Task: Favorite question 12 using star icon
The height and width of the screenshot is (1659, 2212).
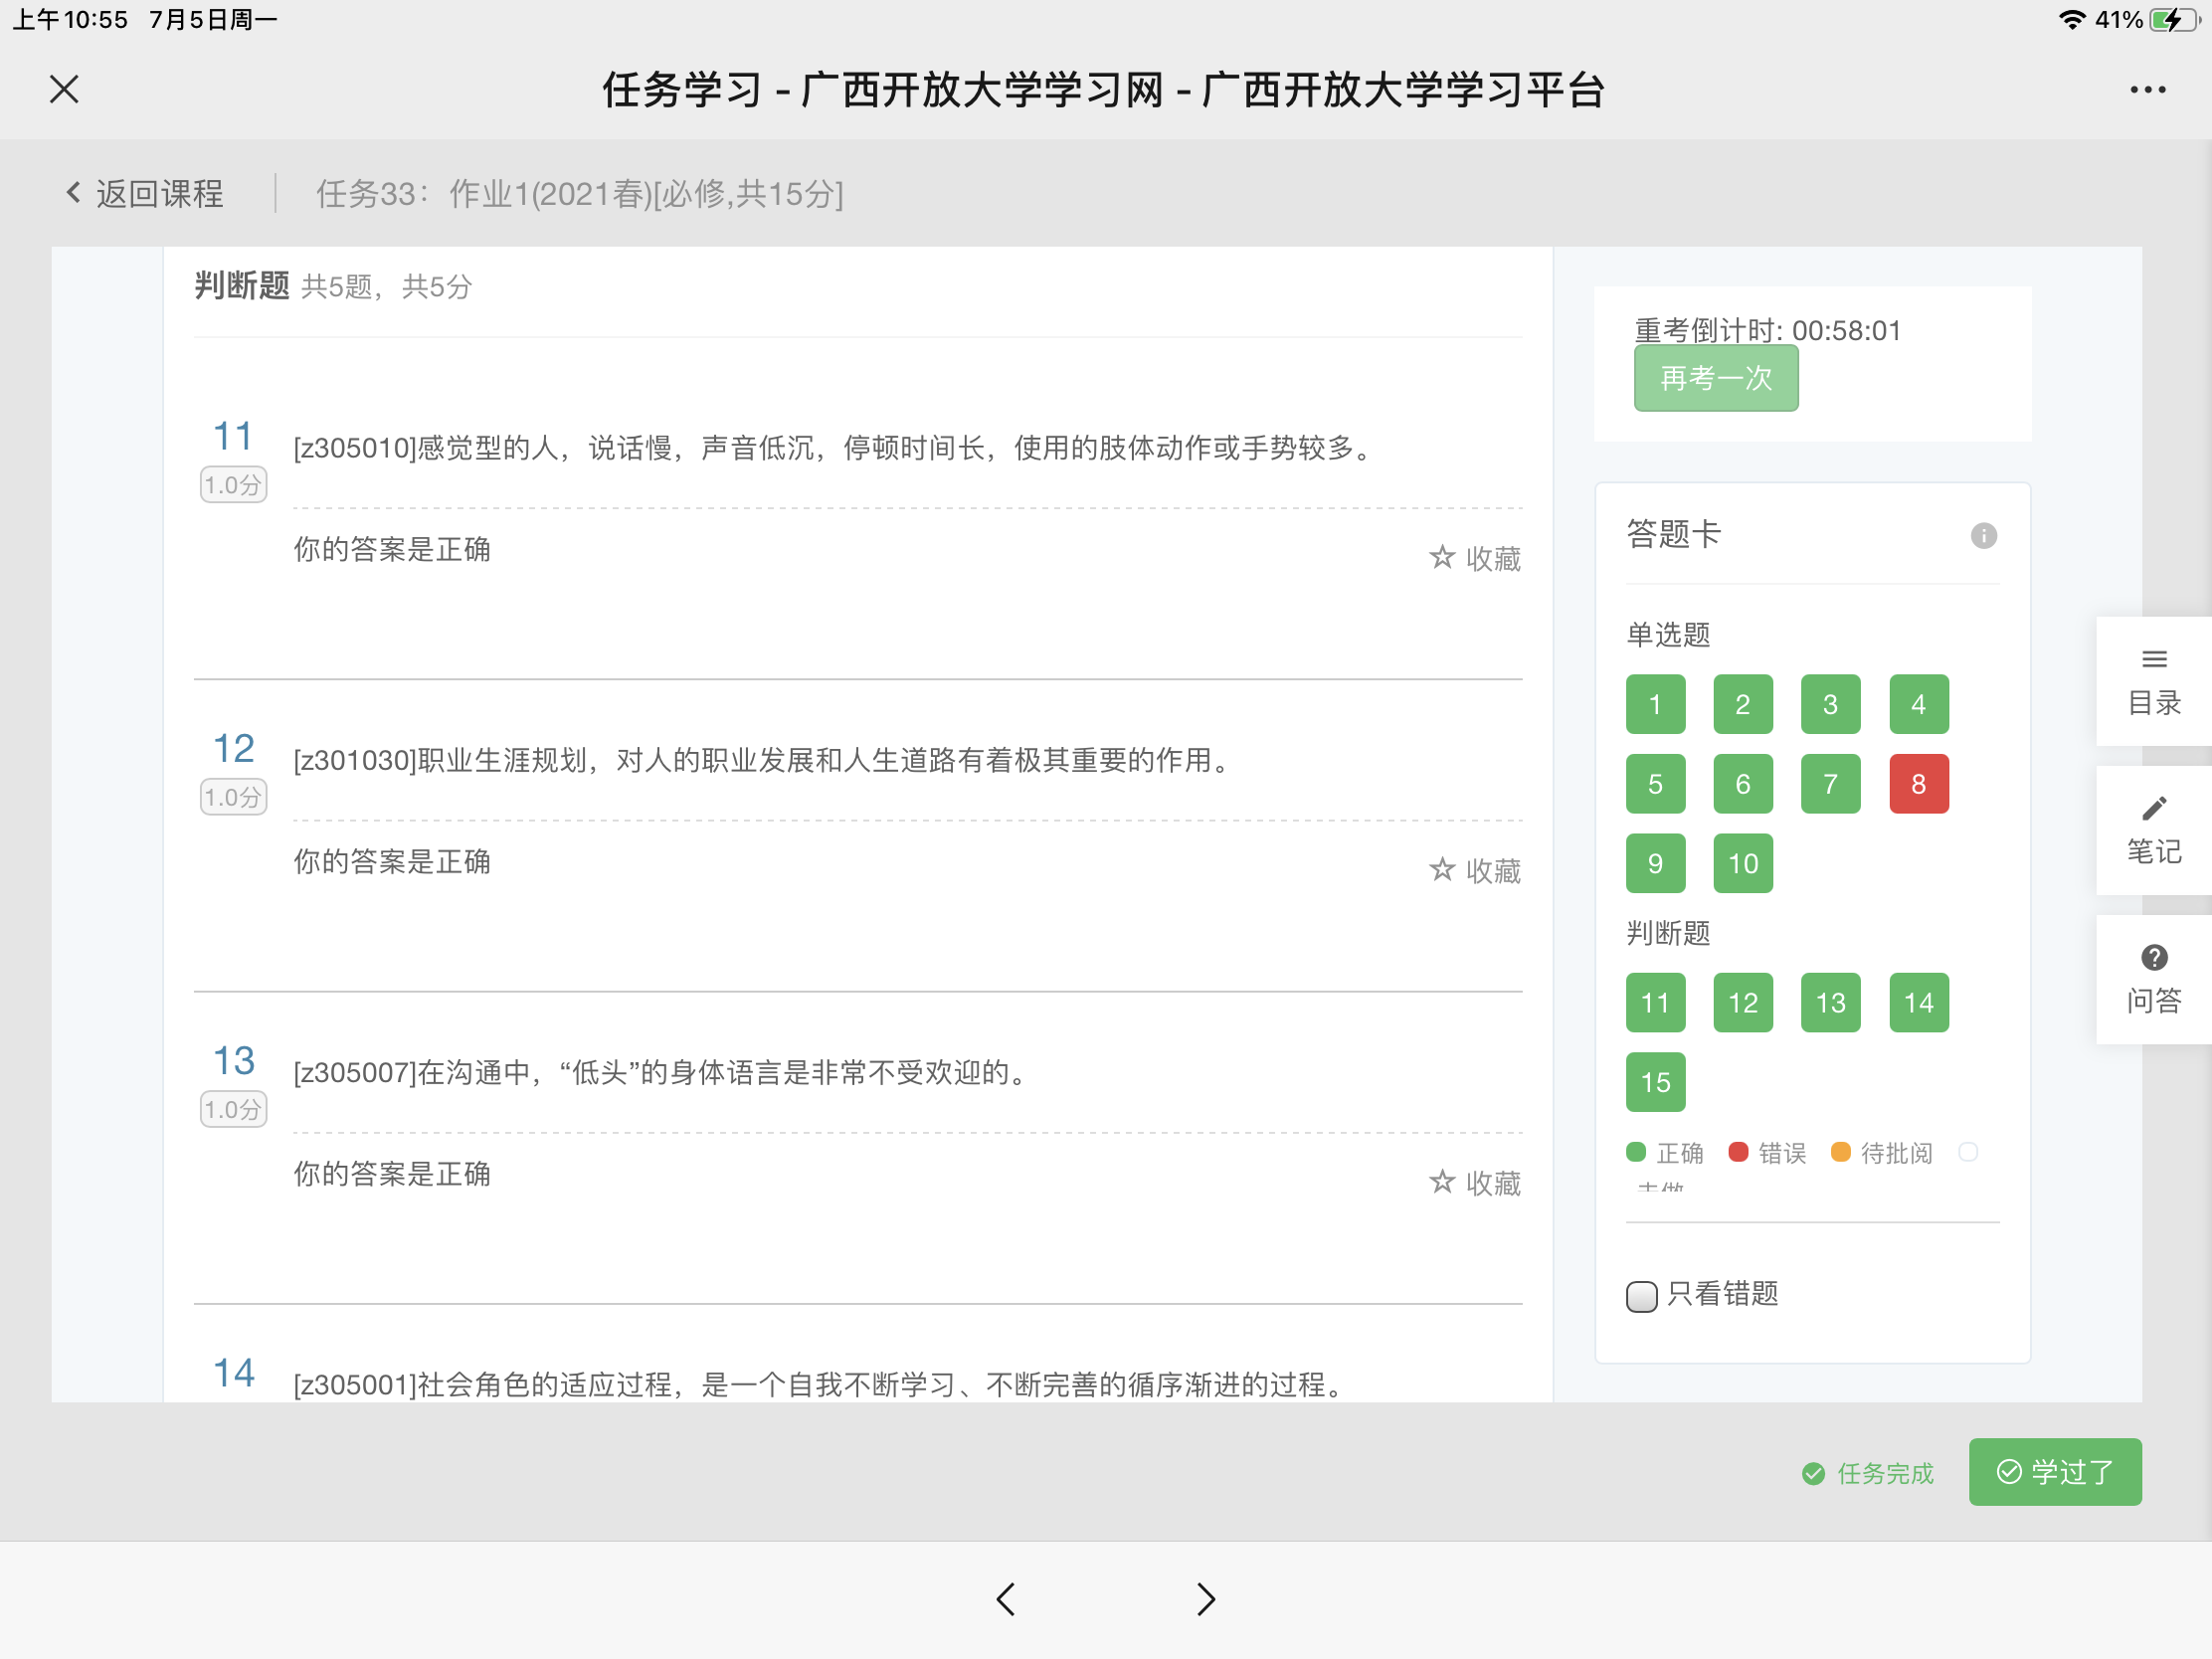Action: pyautogui.click(x=1441, y=870)
